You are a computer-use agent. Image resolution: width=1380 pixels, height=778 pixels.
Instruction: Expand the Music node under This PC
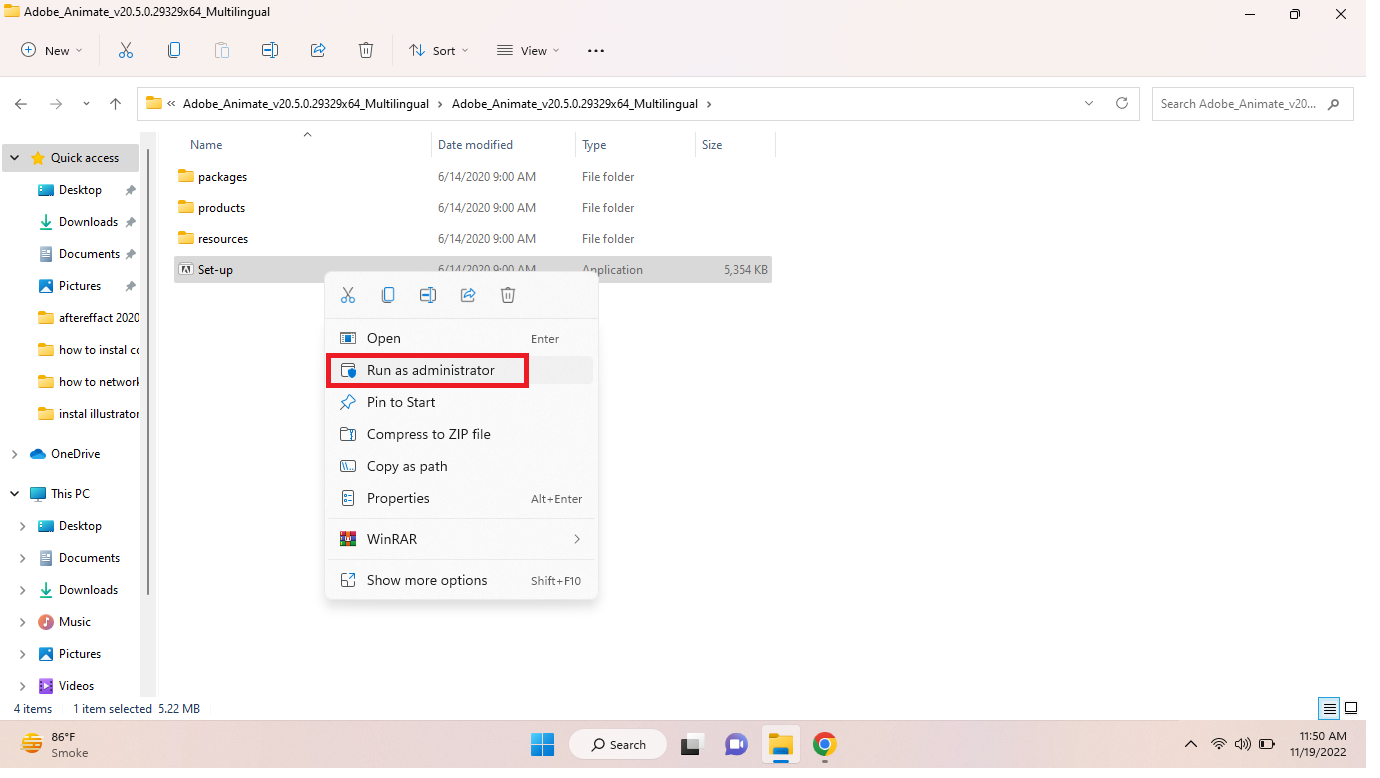(x=23, y=622)
